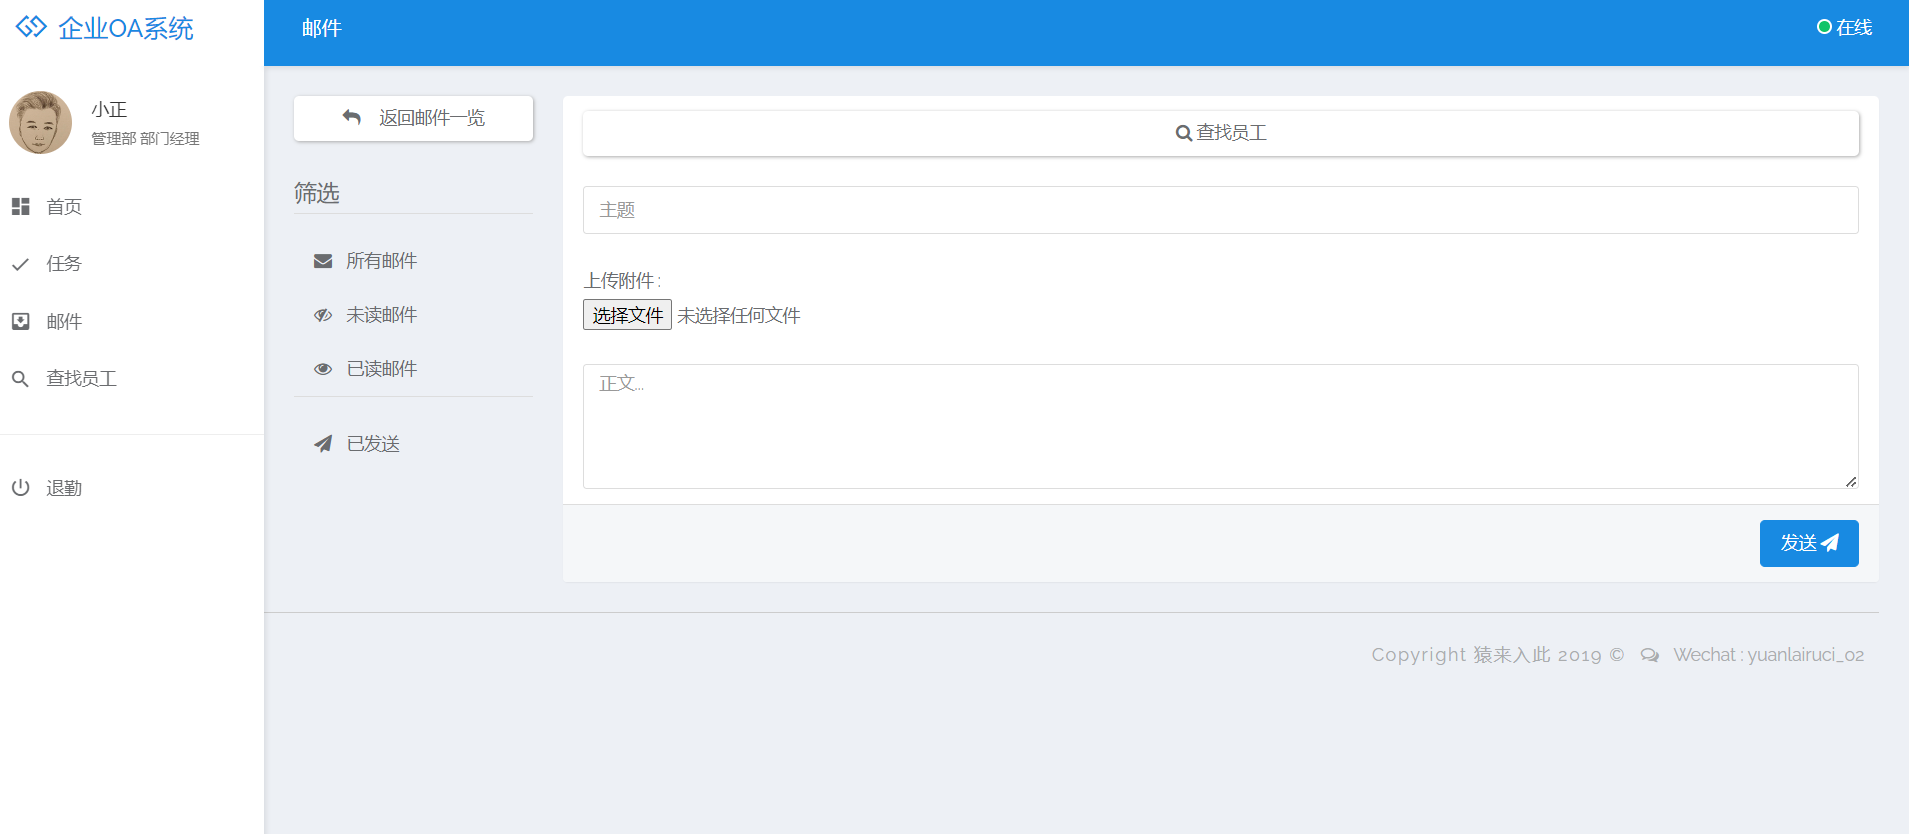Open 任务 in the sidebar

(x=64, y=264)
